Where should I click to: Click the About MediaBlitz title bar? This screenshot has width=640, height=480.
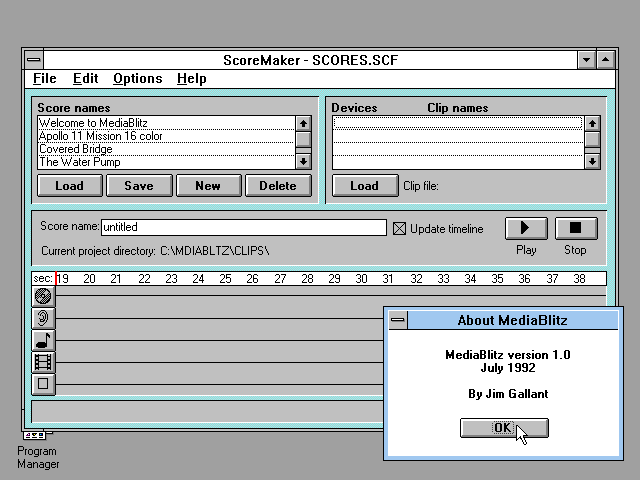pyautogui.click(x=512, y=320)
